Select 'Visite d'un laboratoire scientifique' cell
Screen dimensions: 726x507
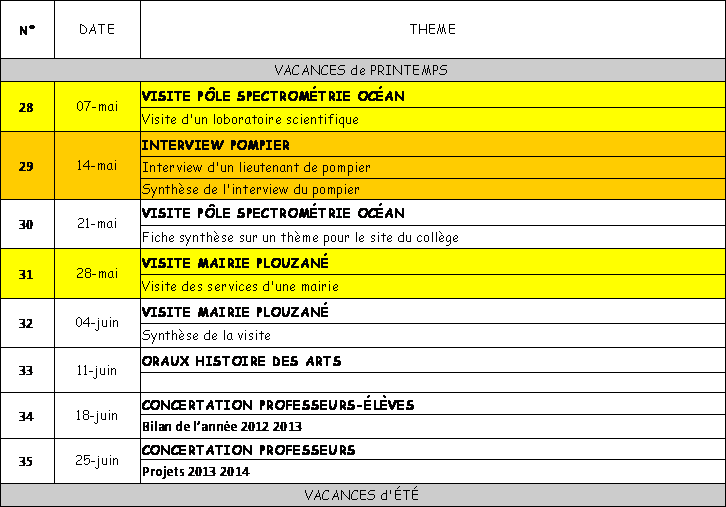(x=250, y=120)
